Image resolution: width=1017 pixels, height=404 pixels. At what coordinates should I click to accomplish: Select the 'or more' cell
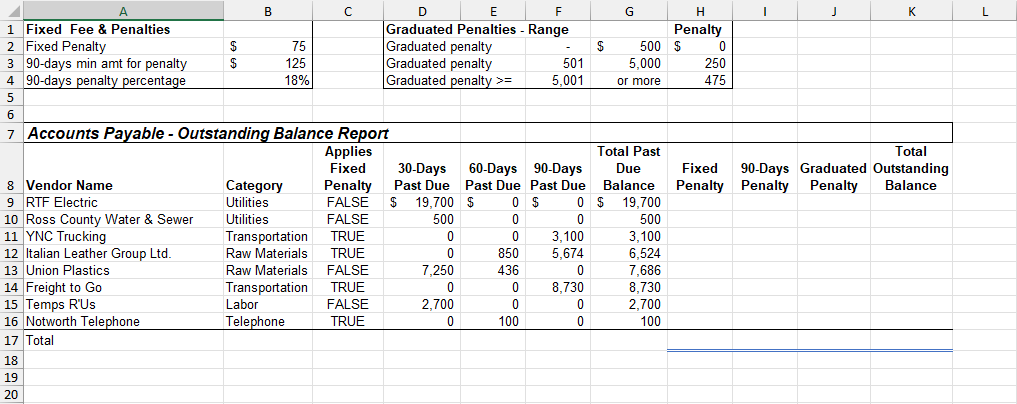tap(628, 80)
